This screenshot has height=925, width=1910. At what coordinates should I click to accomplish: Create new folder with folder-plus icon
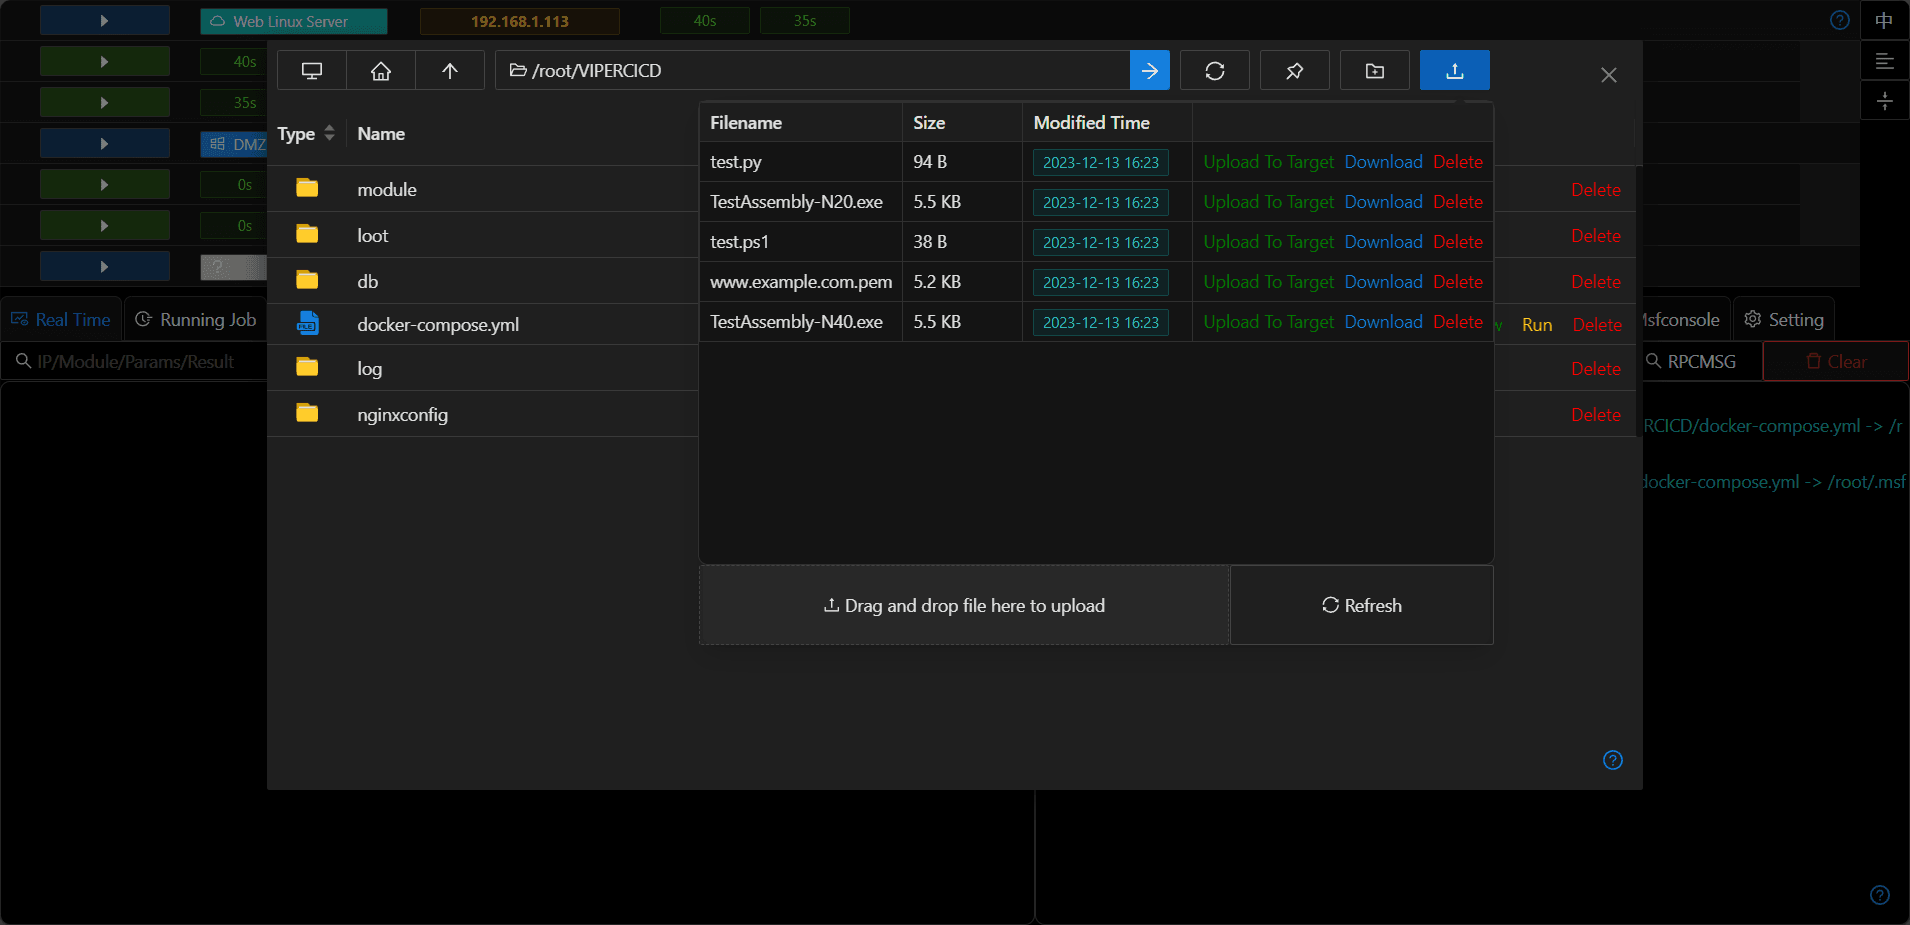coord(1375,71)
